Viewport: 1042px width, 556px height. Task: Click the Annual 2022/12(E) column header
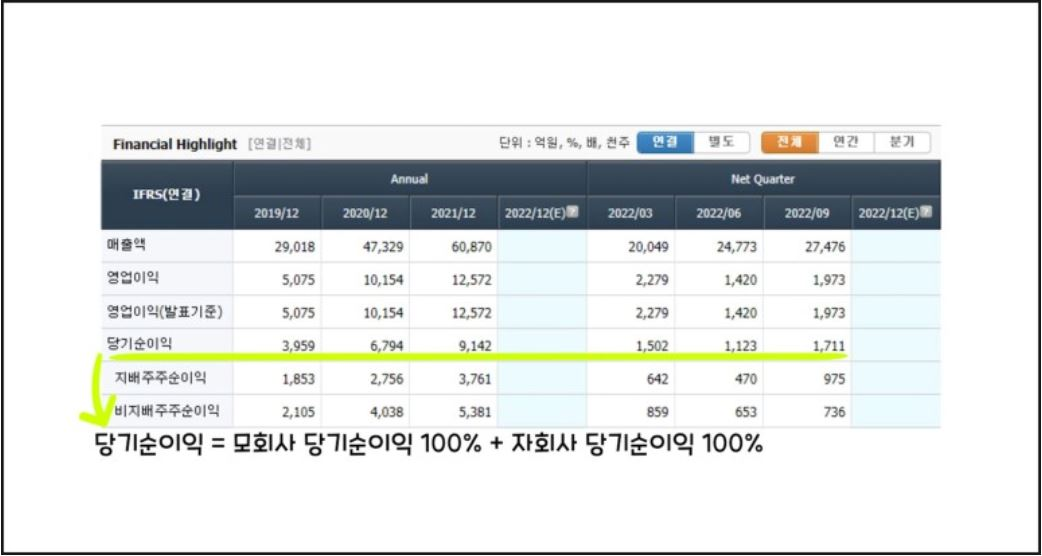tap(542, 213)
